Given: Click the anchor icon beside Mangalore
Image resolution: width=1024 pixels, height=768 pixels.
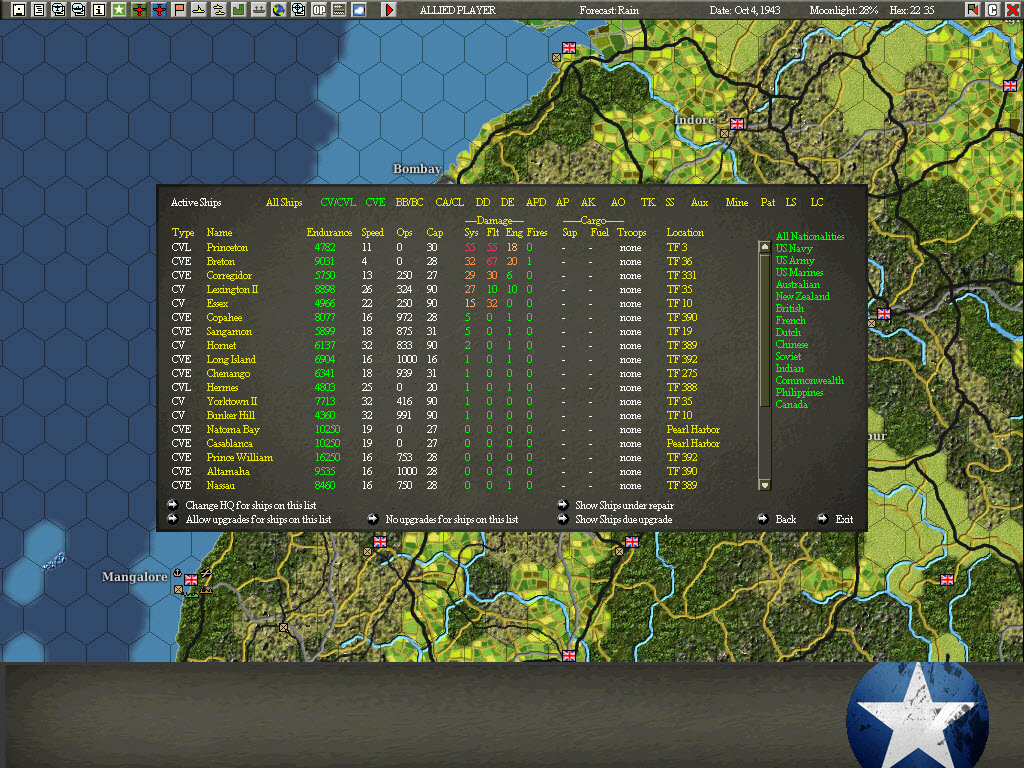Looking at the screenshot, I should pyautogui.click(x=176, y=573).
